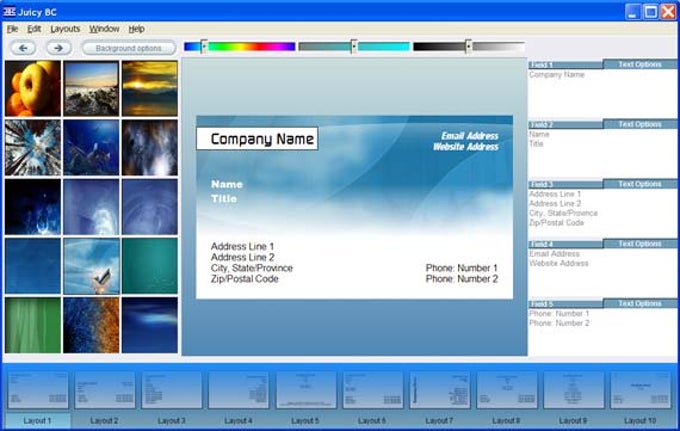Viewport: 680px width, 431px height.
Task: Switch to Layout 7
Action: point(439,389)
